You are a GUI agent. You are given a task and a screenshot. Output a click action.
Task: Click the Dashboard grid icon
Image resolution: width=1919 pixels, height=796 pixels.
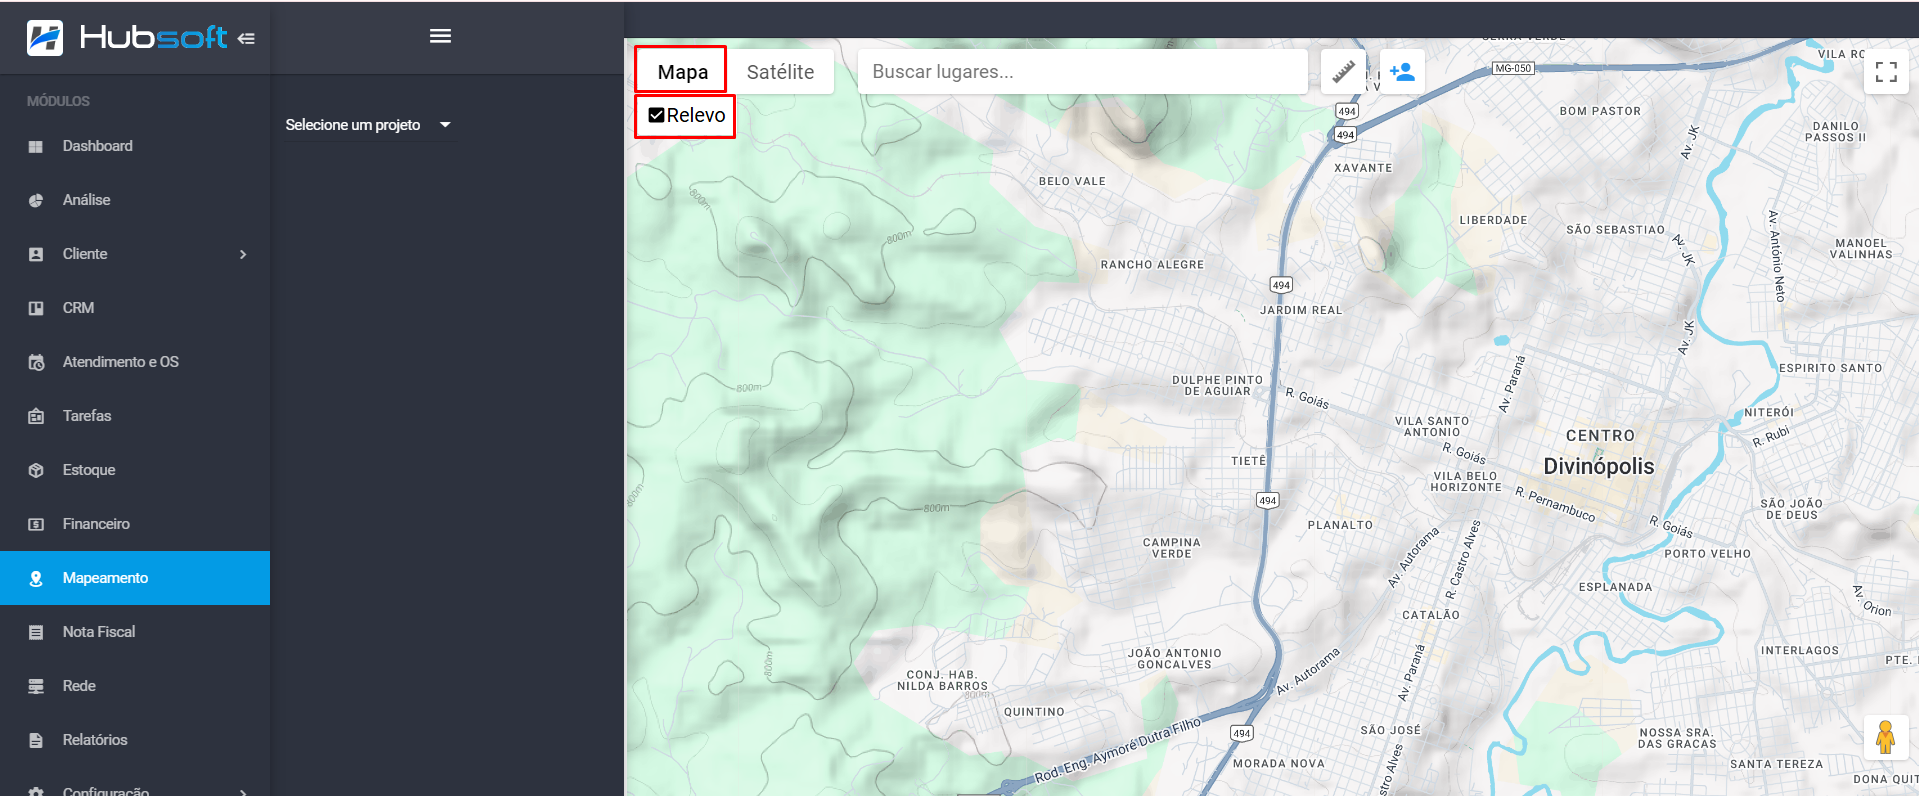pyautogui.click(x=36, y=146)
